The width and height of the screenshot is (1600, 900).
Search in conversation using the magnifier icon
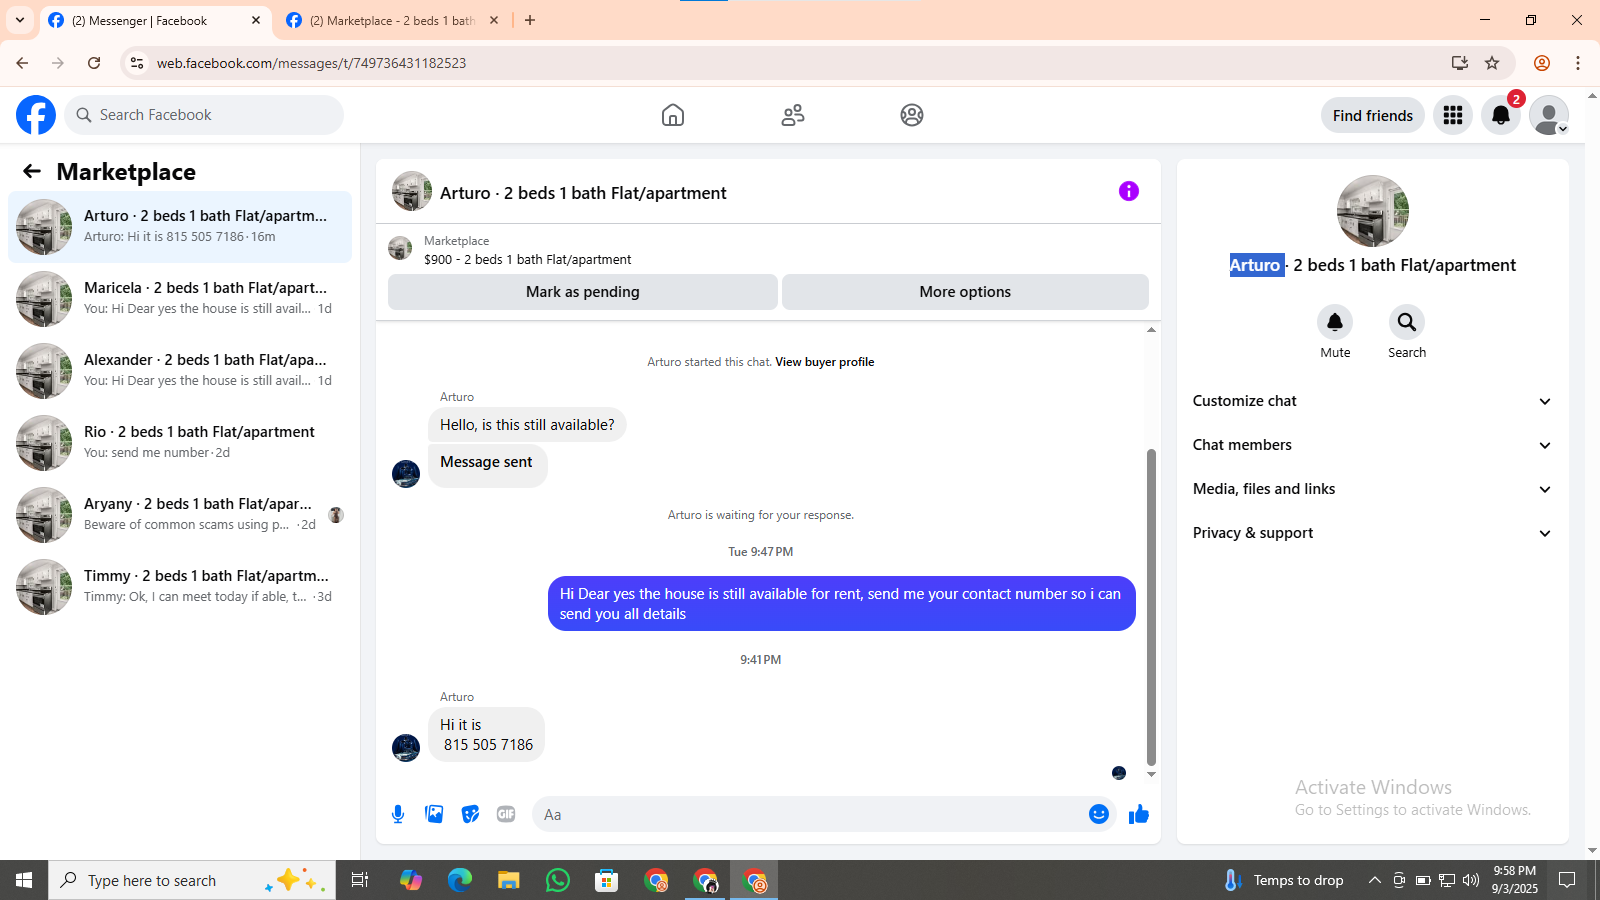[1407, 322]
